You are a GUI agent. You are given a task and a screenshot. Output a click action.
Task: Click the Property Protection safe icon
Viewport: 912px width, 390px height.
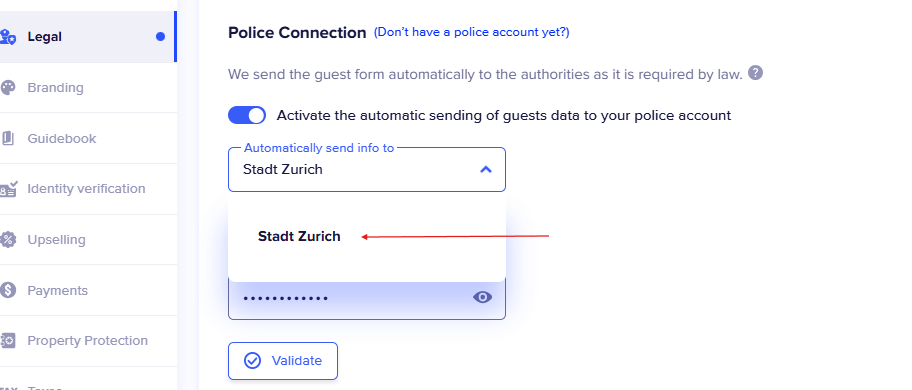pyautogui.click(x=8, y=341)
